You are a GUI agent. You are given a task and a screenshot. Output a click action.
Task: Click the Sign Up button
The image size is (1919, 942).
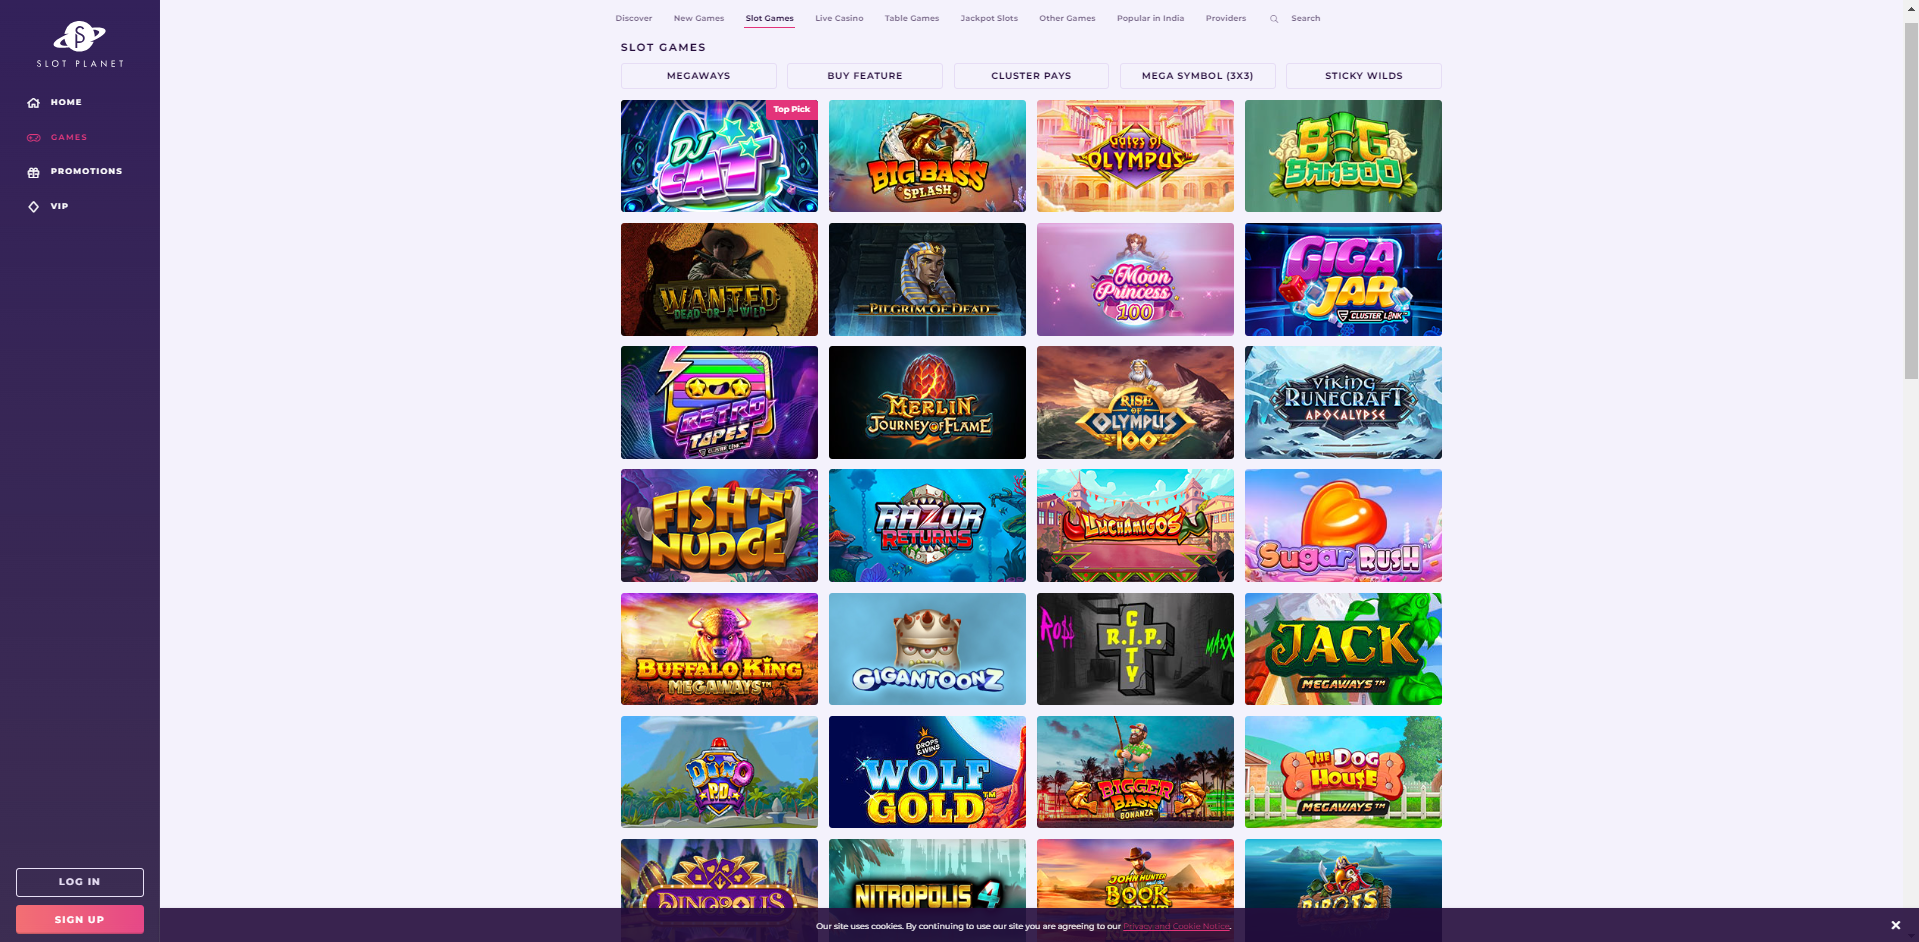[80, 919]
